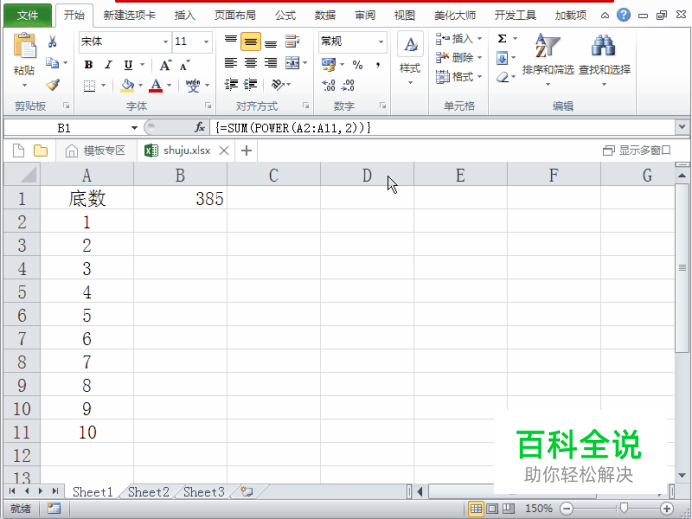Apply the red font color
This screenshot has height=519, width=692.
tap(155, 85)
